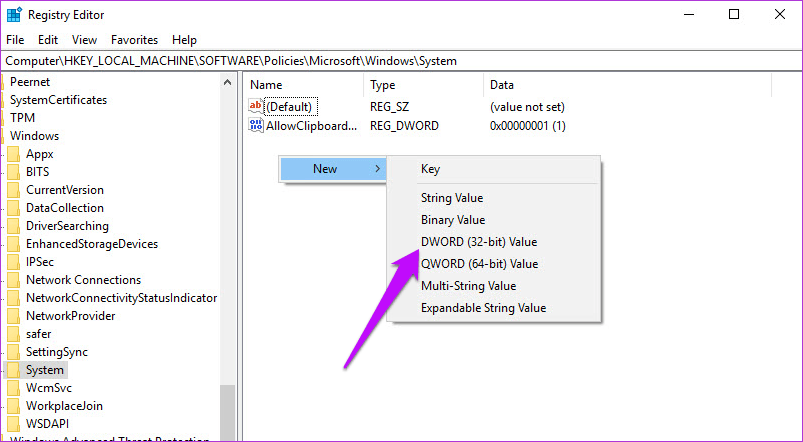Image resolution: width=803 pixels, height=442 pixels.
Task: Click the Appx folder icon
Action: point(14,154)
